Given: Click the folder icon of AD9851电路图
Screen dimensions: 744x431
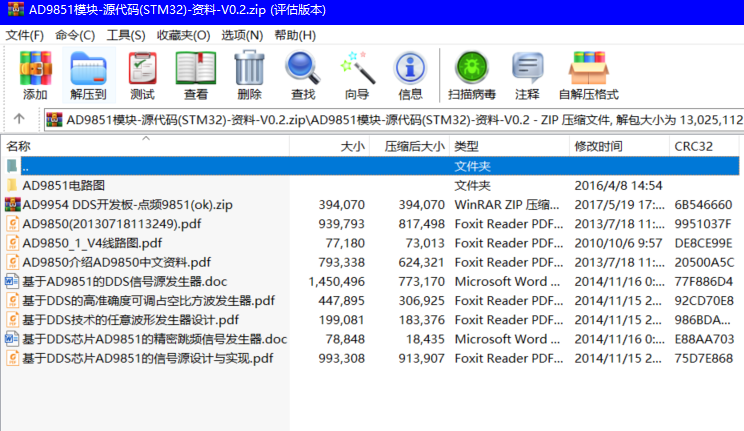Looking at the screenshot, I should coord(12,185).
